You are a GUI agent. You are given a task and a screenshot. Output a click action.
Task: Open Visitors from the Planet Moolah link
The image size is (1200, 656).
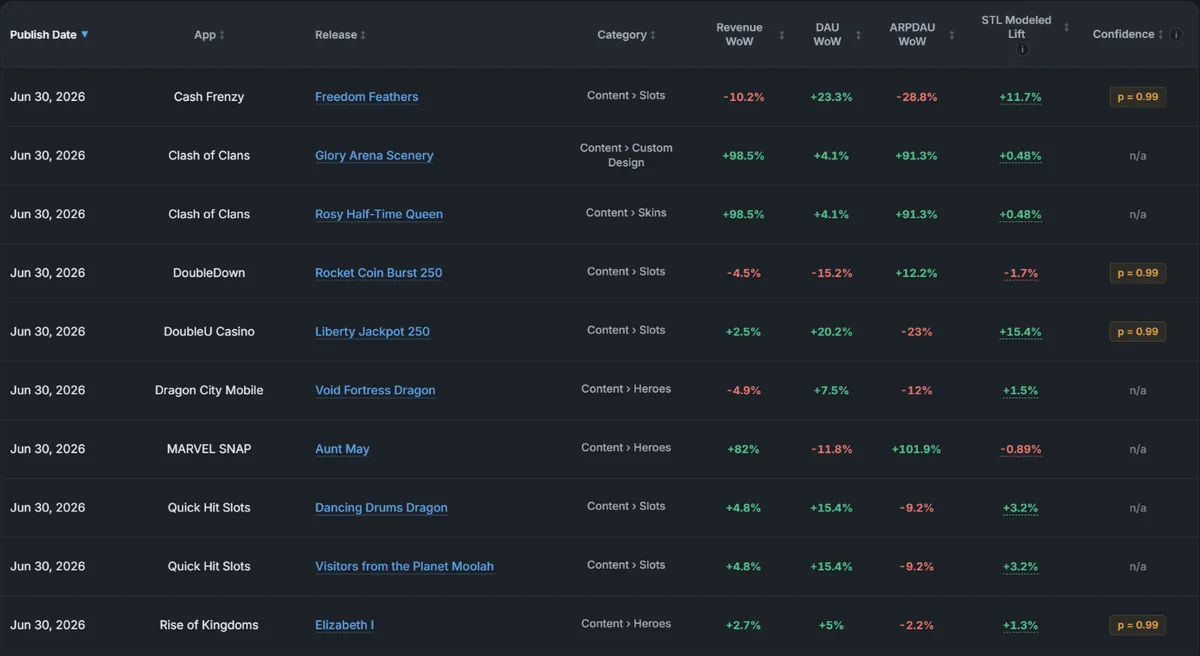pyautogui.click(x=404, y=566)
